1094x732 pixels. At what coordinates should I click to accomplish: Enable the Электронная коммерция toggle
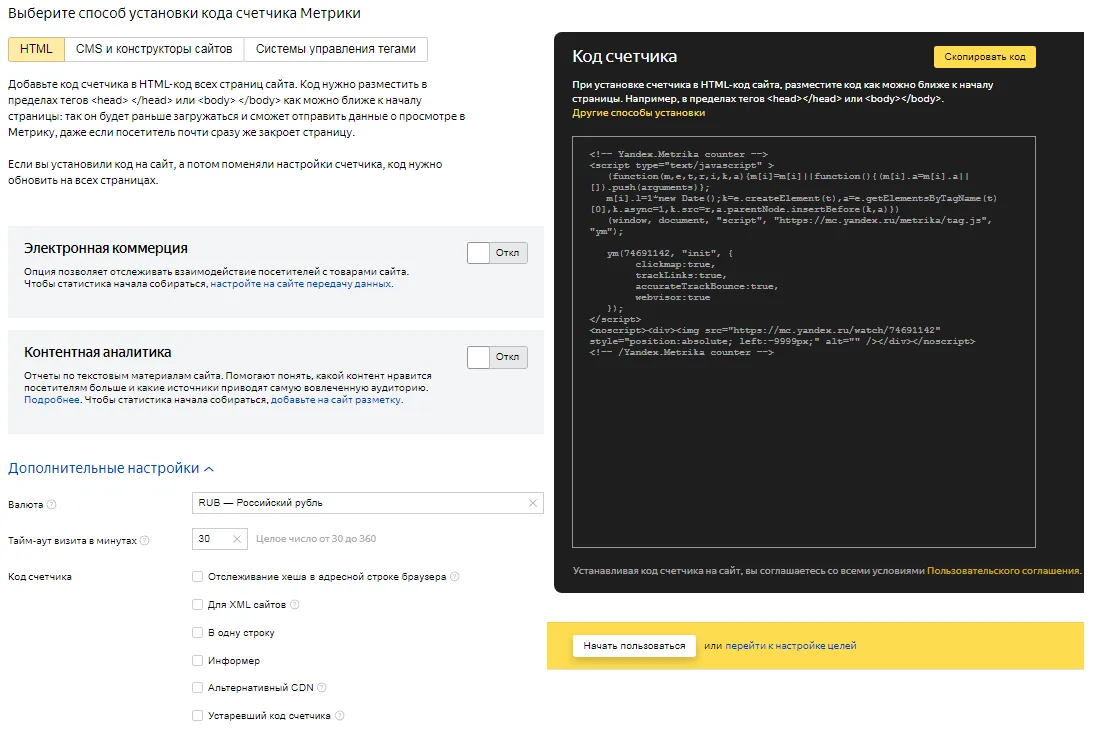(x=497, y=253)
